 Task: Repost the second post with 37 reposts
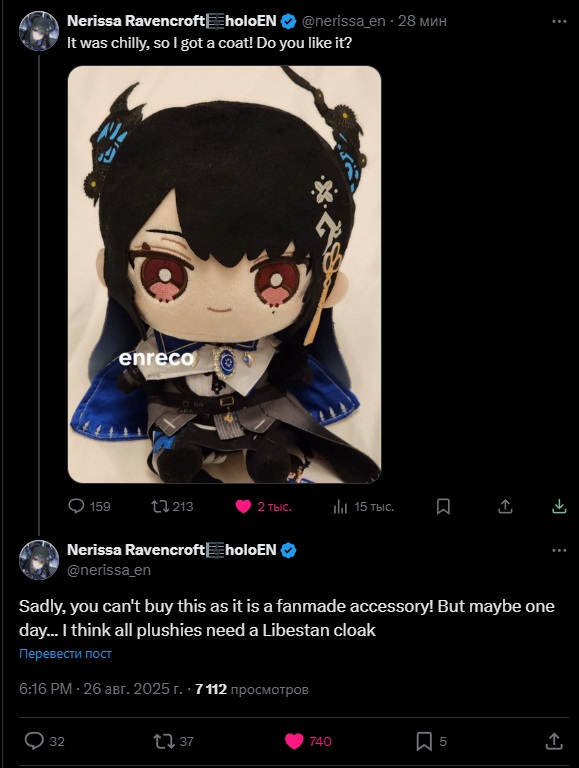point(174,741)
